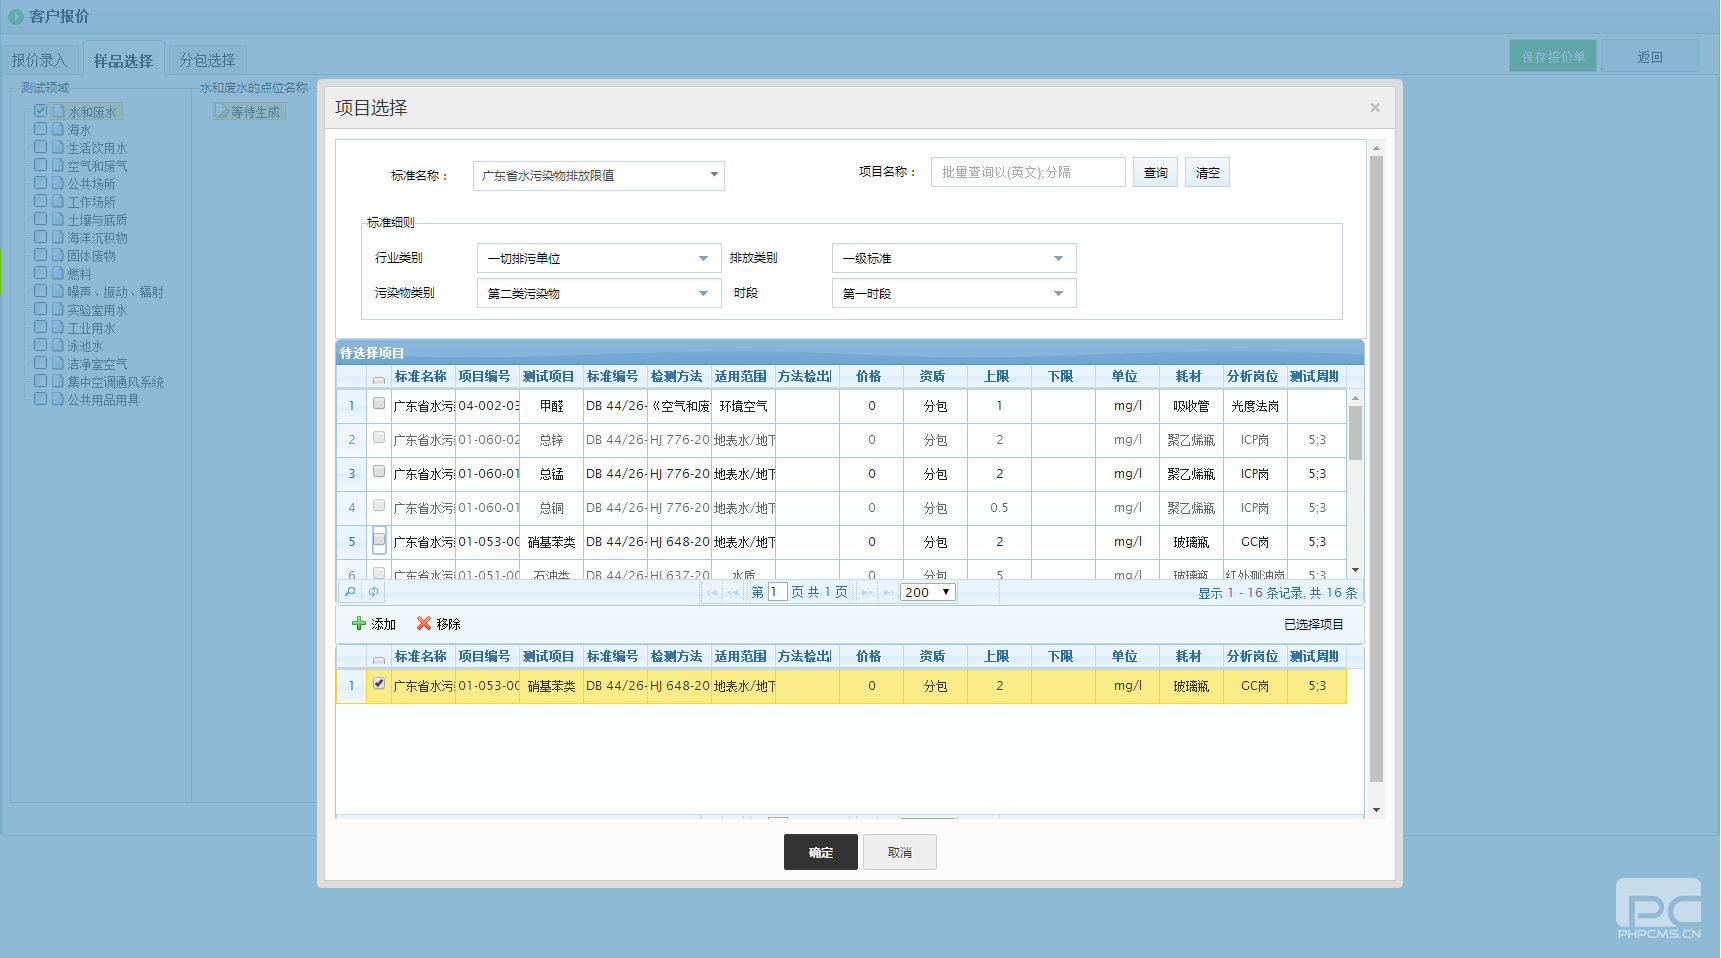Check the 甲醛 row checkbox
The width and height of the screenshot is (1721, 958).
[x=379, y=404]
